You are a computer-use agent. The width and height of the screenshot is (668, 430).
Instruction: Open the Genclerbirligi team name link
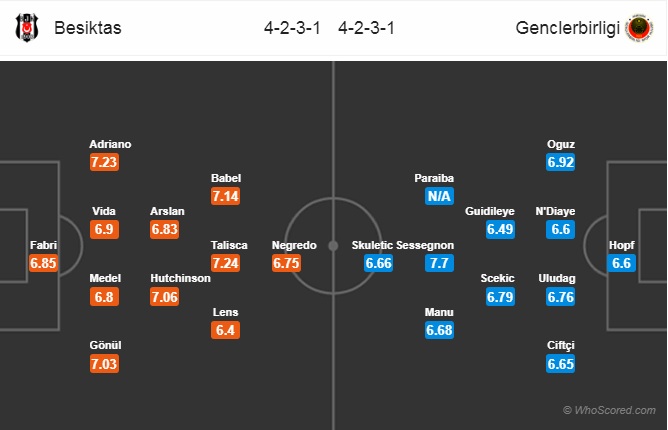click(567, 28)
